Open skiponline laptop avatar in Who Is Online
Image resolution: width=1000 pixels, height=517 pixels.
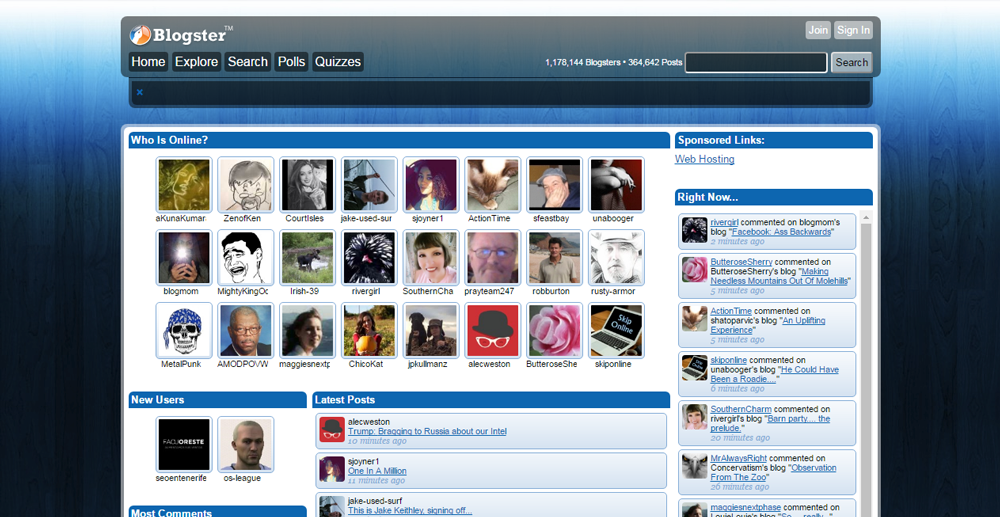(616, 330)
